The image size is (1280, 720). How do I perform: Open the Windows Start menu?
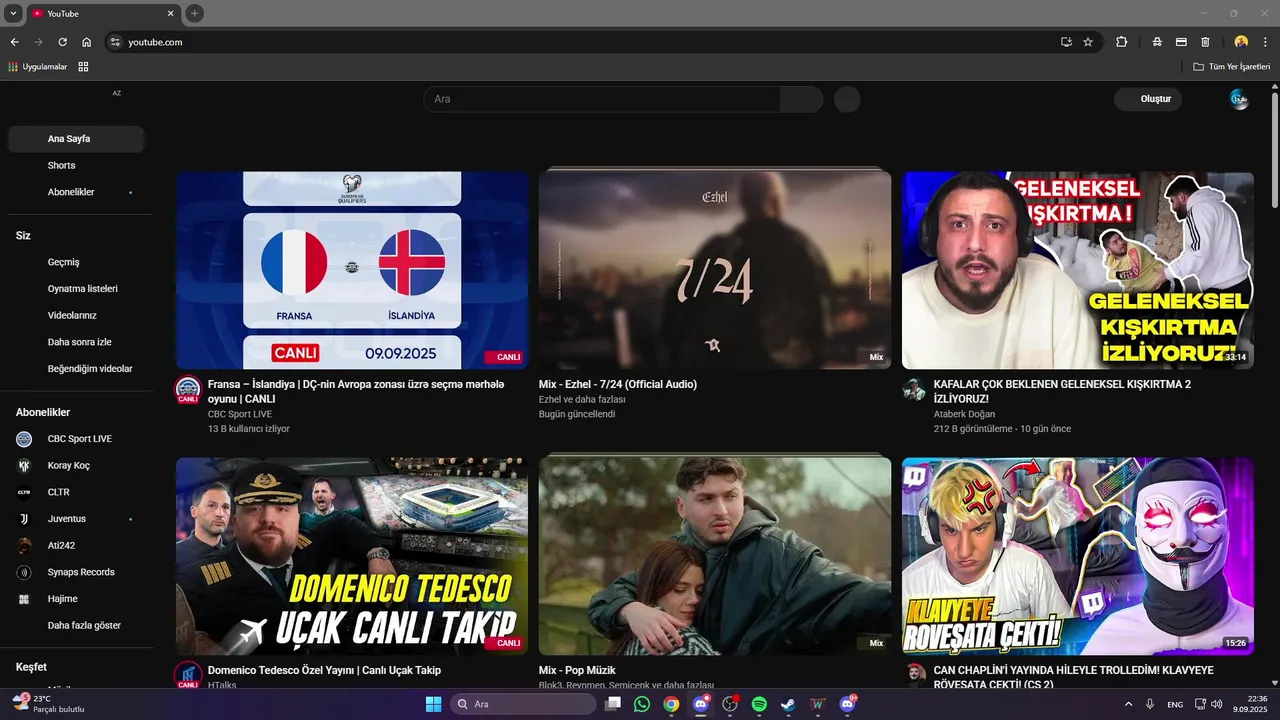pyautogui.click(x=433, y=704)
